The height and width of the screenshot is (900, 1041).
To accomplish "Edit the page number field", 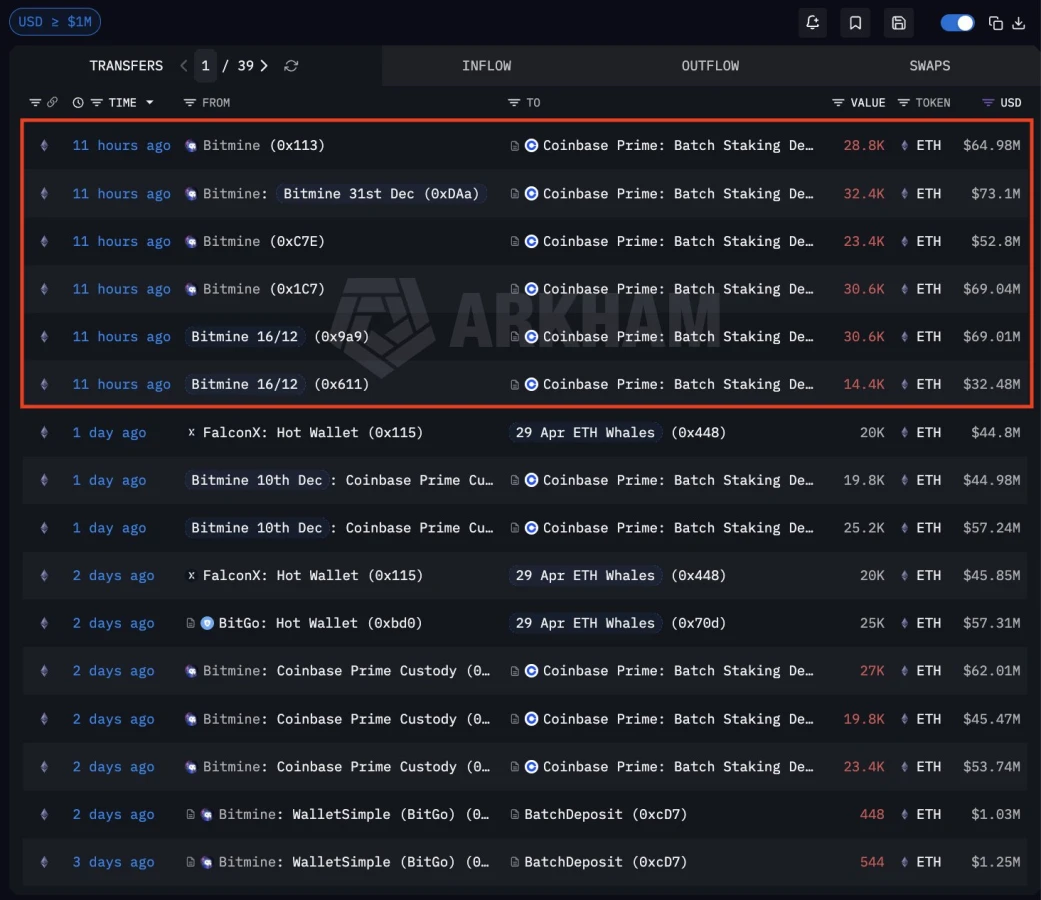I will click(205, 66).
